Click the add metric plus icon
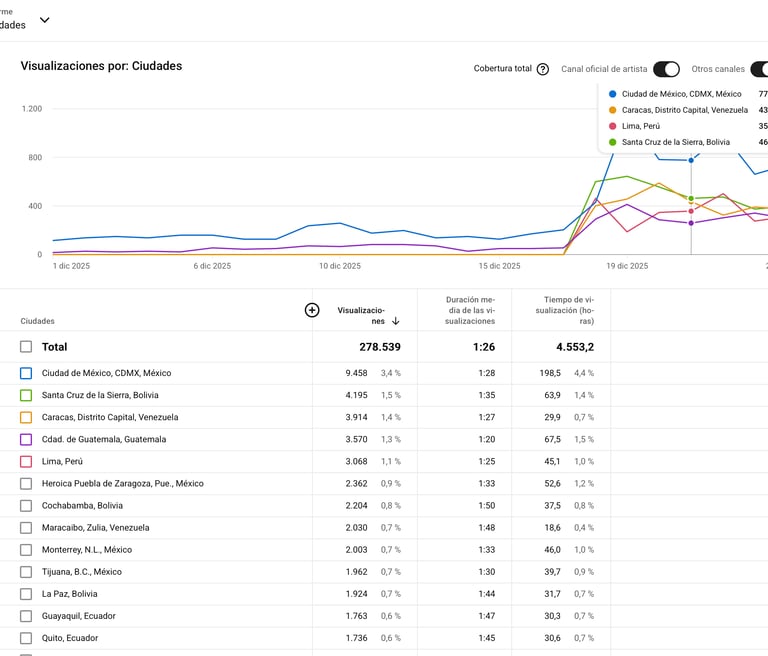 click(312, 310)
